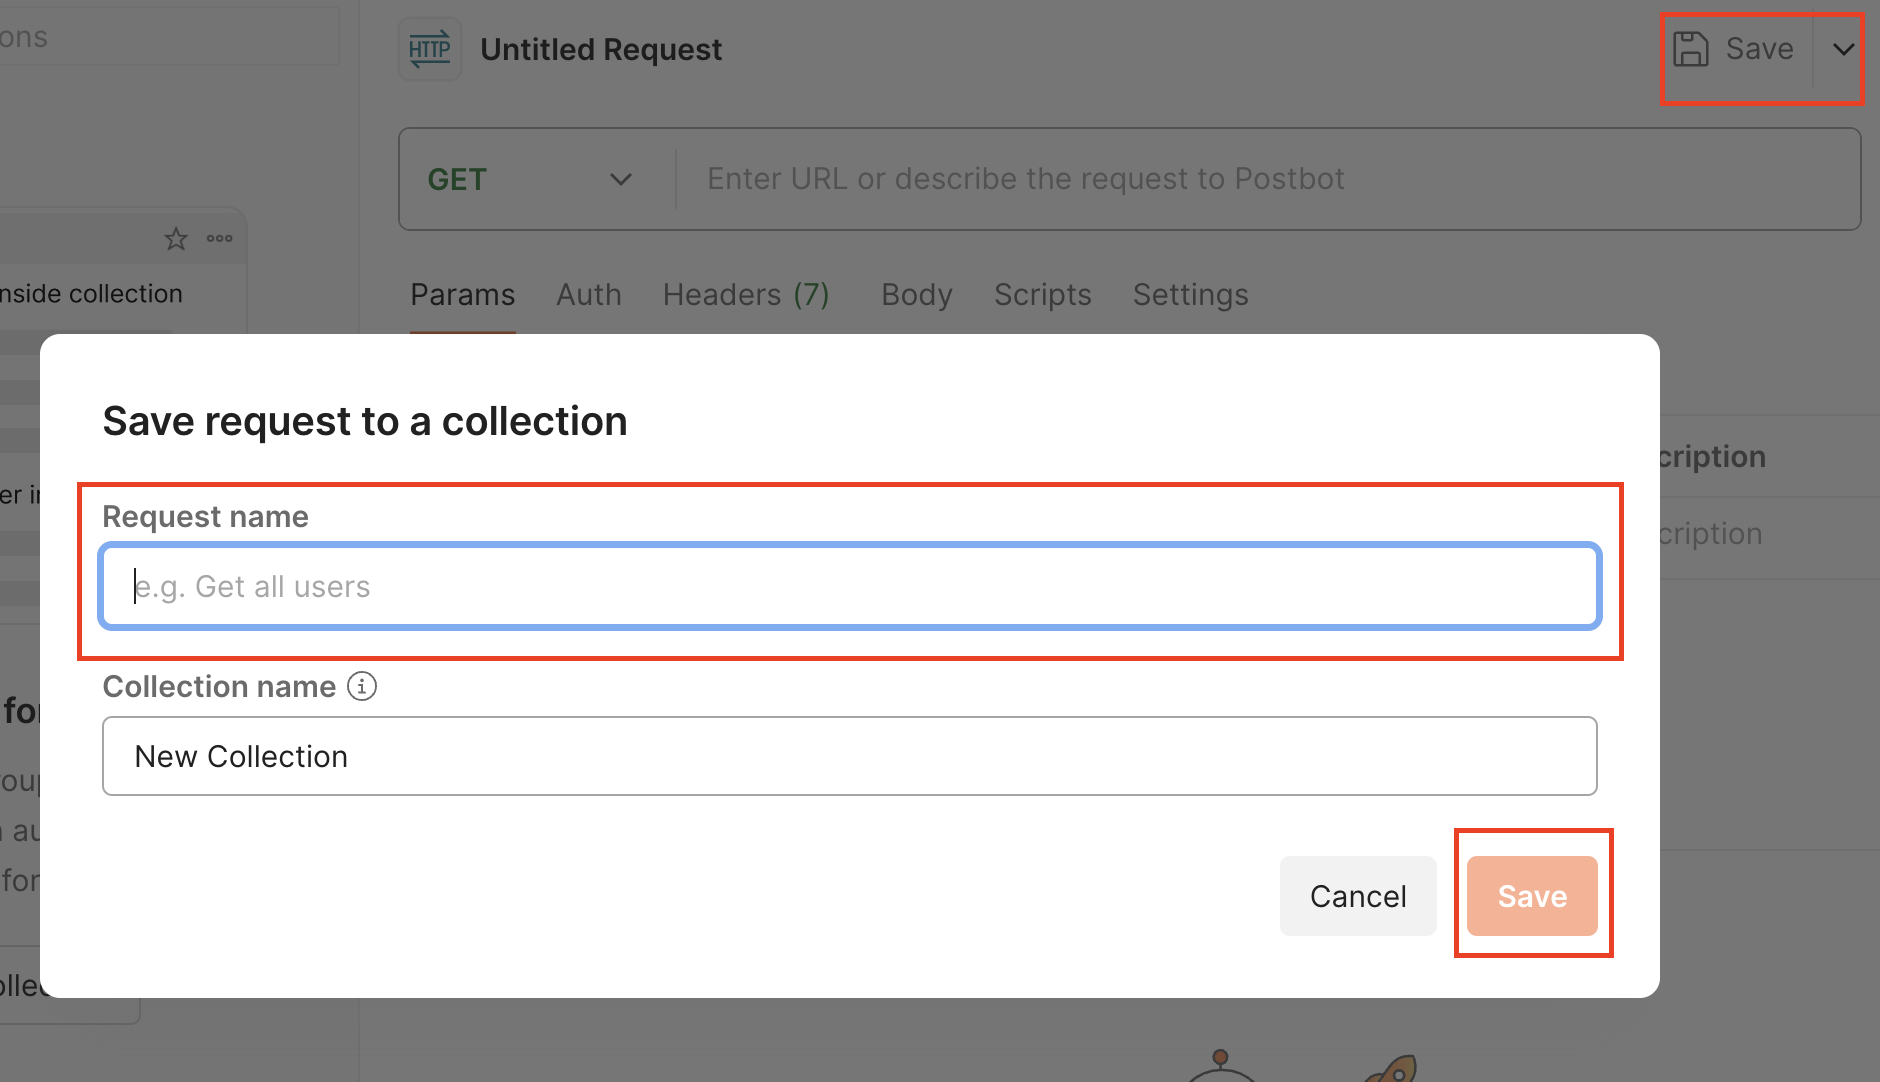Click the info icon beside Collection name
1880x1082 pixels.
(x=362, y=687)
